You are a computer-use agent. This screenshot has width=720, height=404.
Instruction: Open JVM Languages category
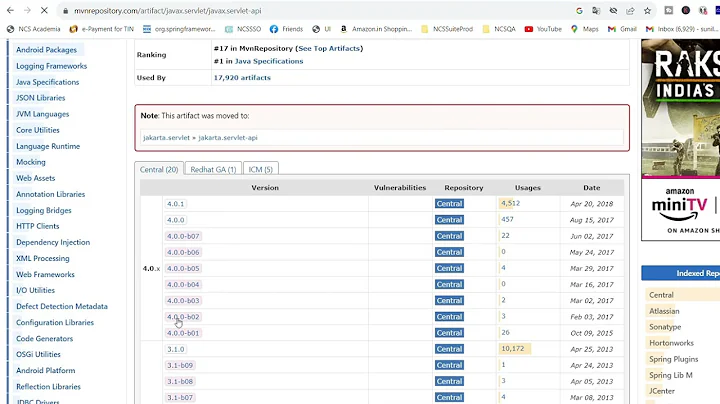click(42, 114)
